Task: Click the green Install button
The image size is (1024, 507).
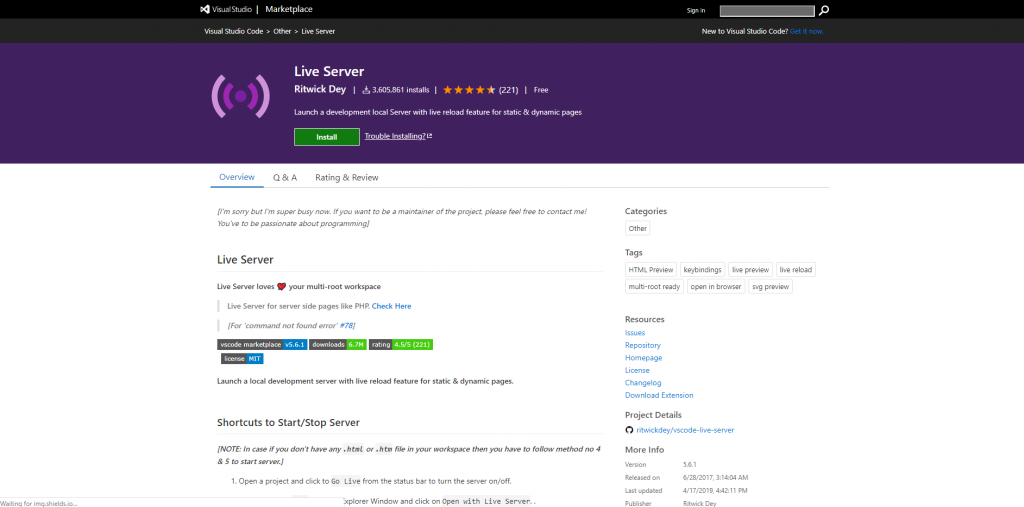Action: [x=327, y=137]
